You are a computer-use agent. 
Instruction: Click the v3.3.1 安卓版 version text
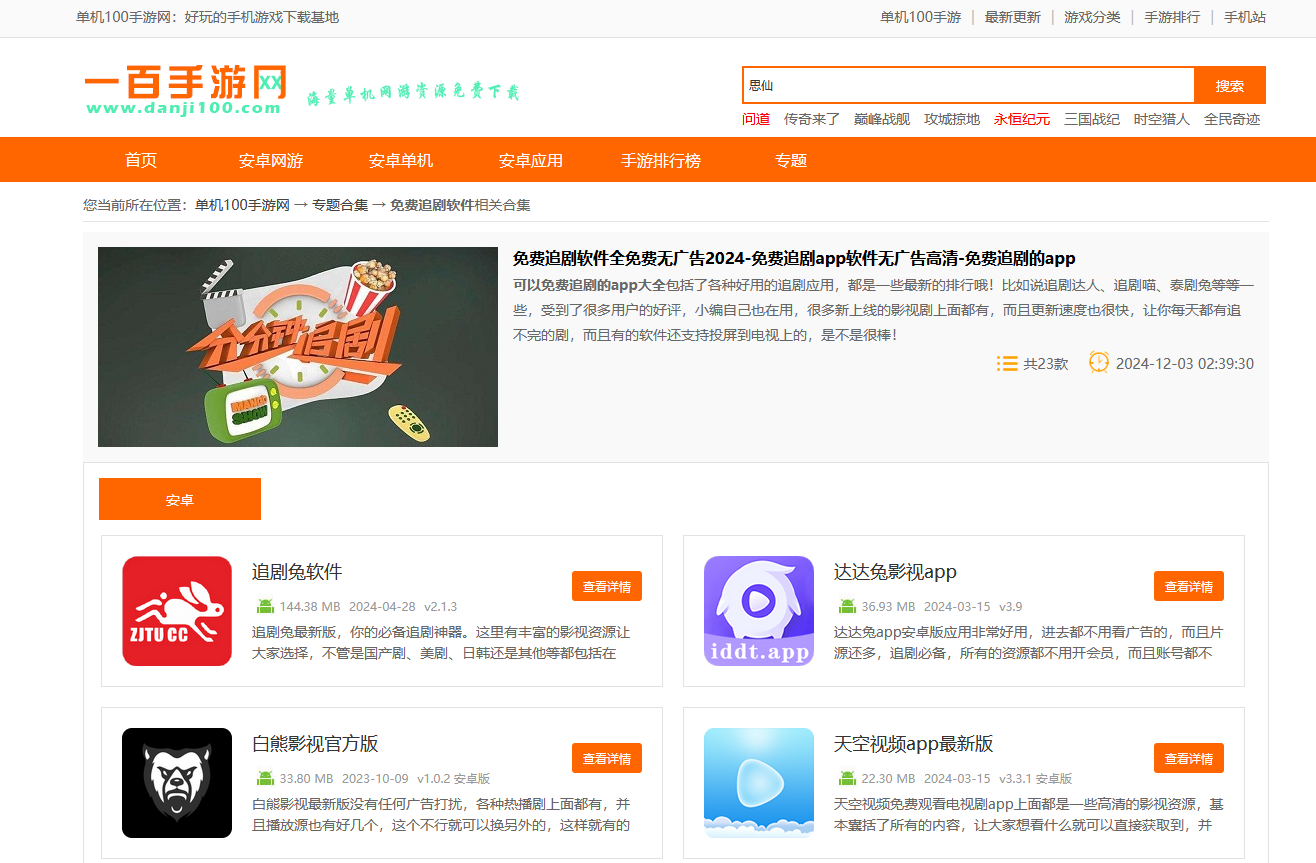(x=1036, y=779)
